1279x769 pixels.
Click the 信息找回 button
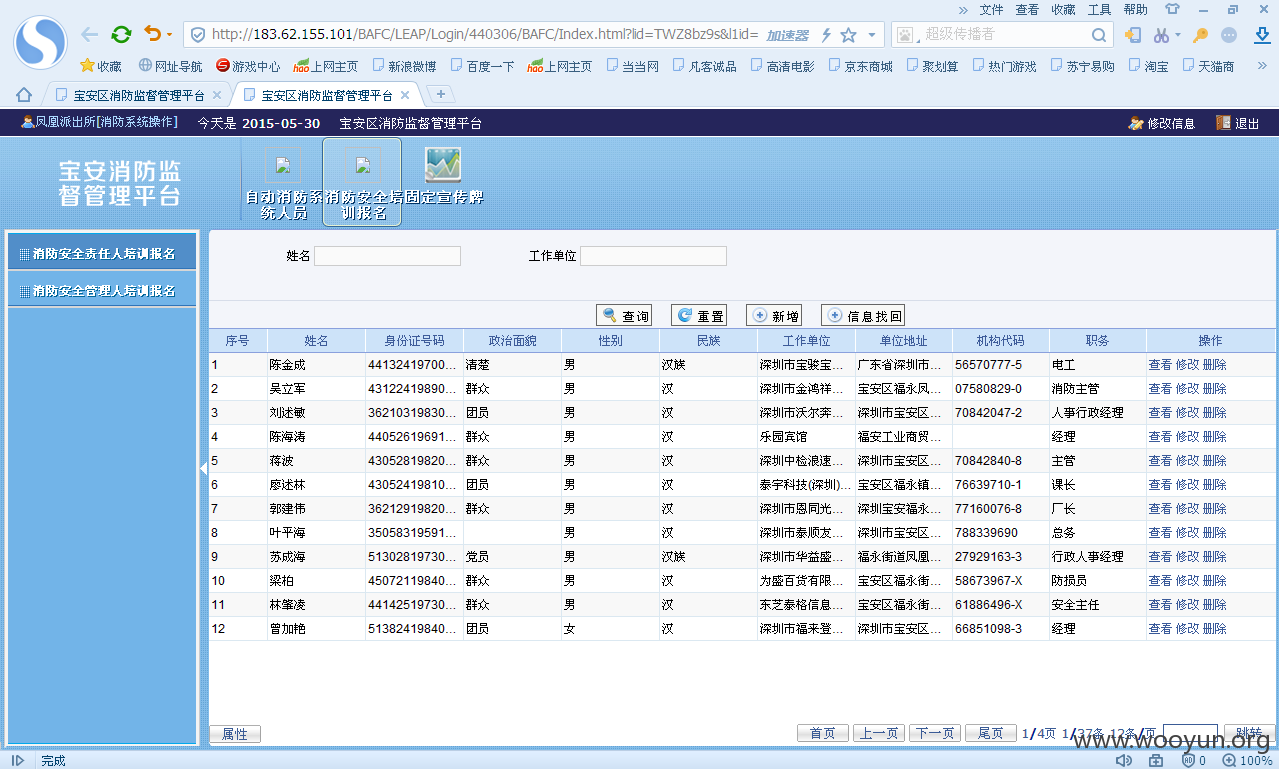pos(863,315)
